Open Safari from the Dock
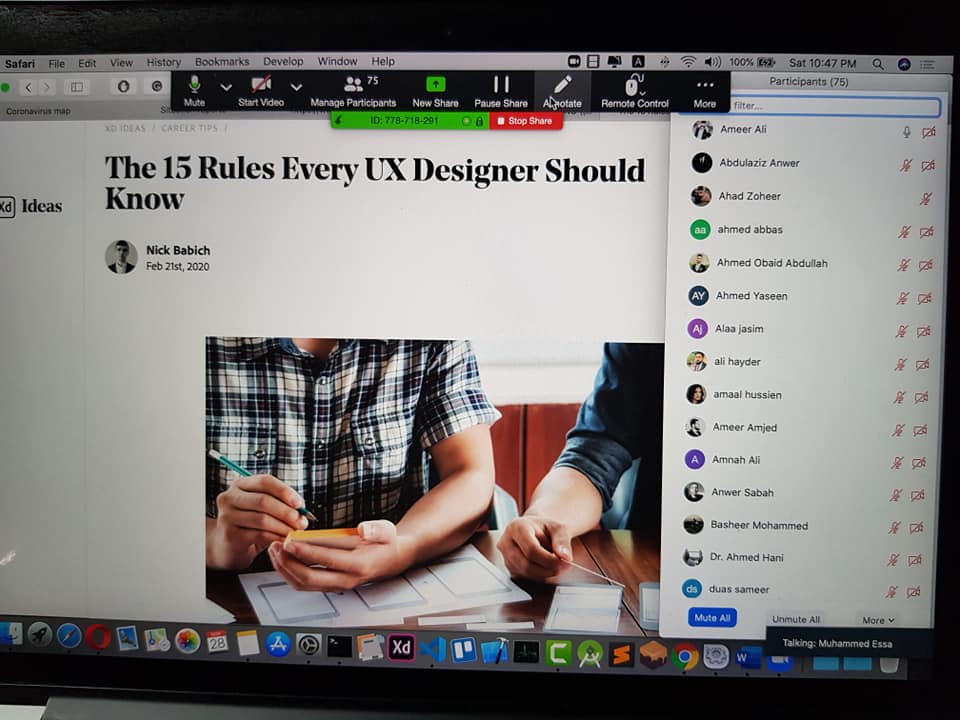This screenshot has width=960, height=720. coord(69,636)
